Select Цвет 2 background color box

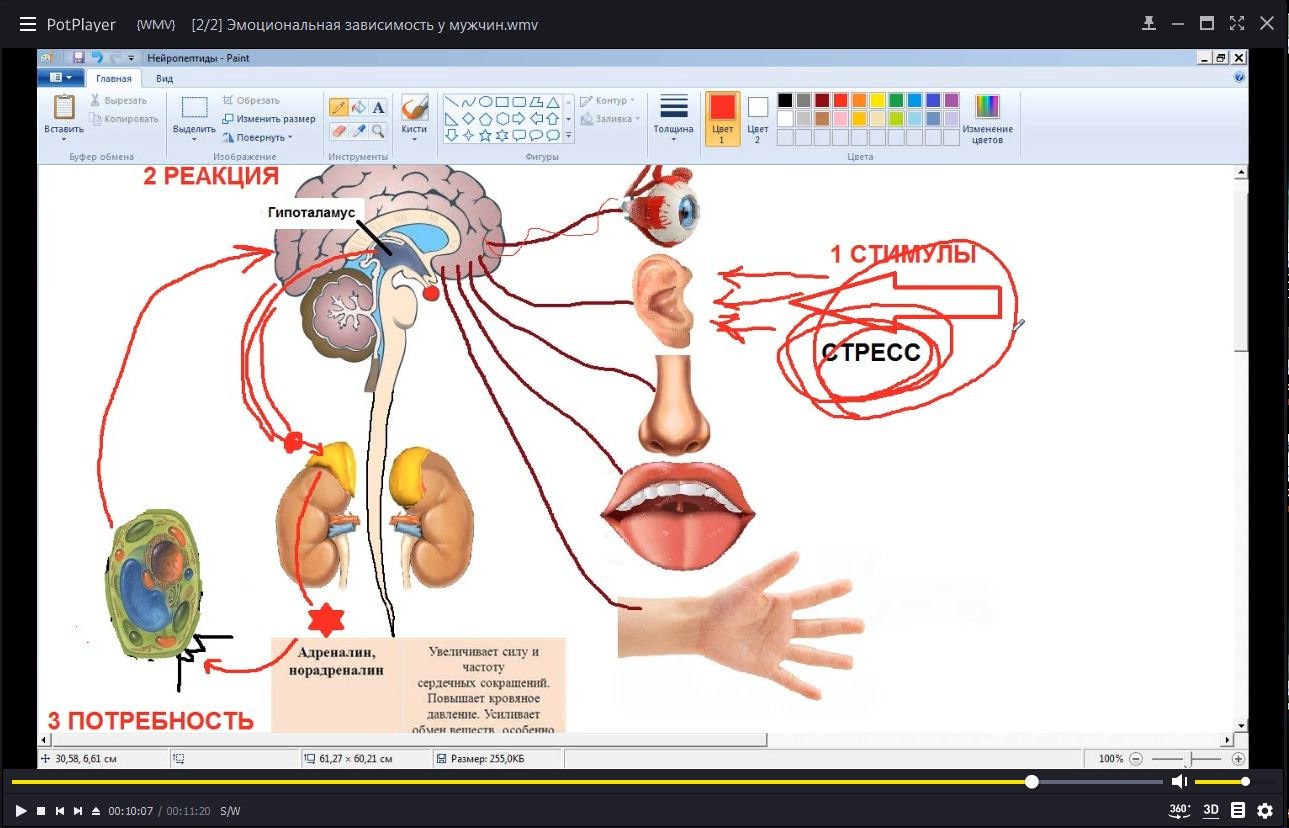point(758,119)
